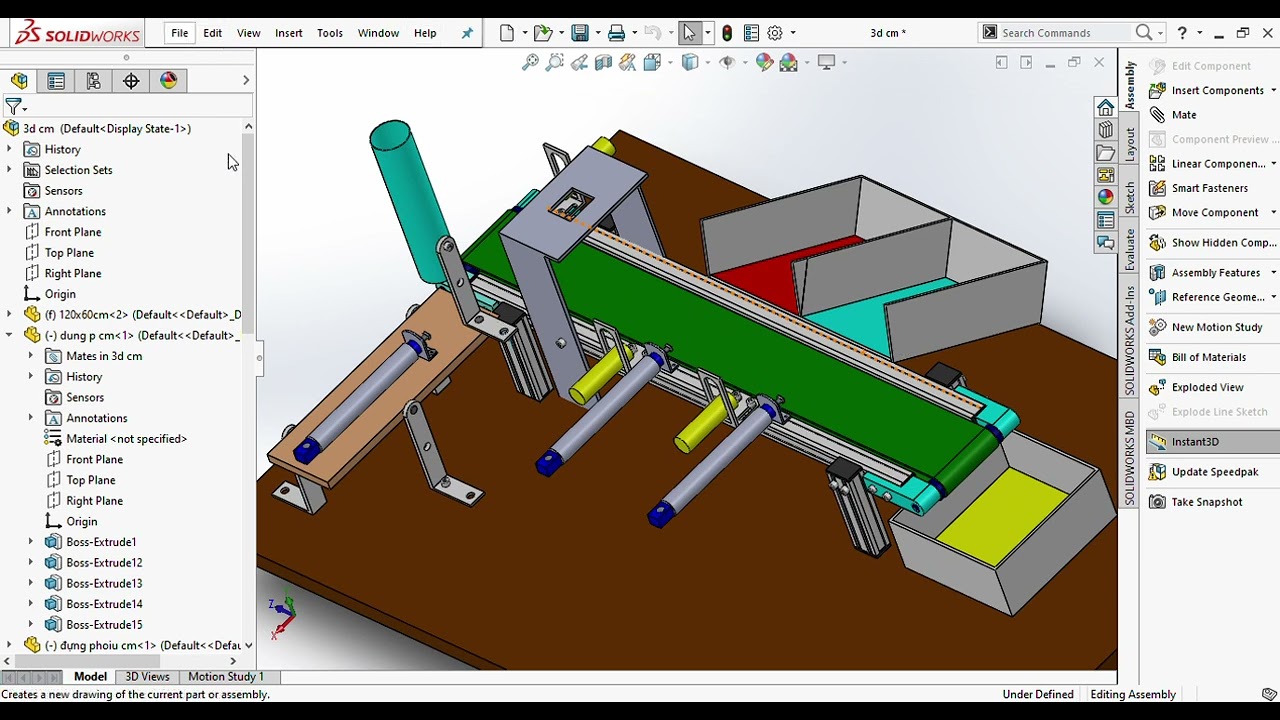Viewport: 1280px width, 720px height.
Task: Click the Edit Appearance color ball icon
Action: click(764, 62)
